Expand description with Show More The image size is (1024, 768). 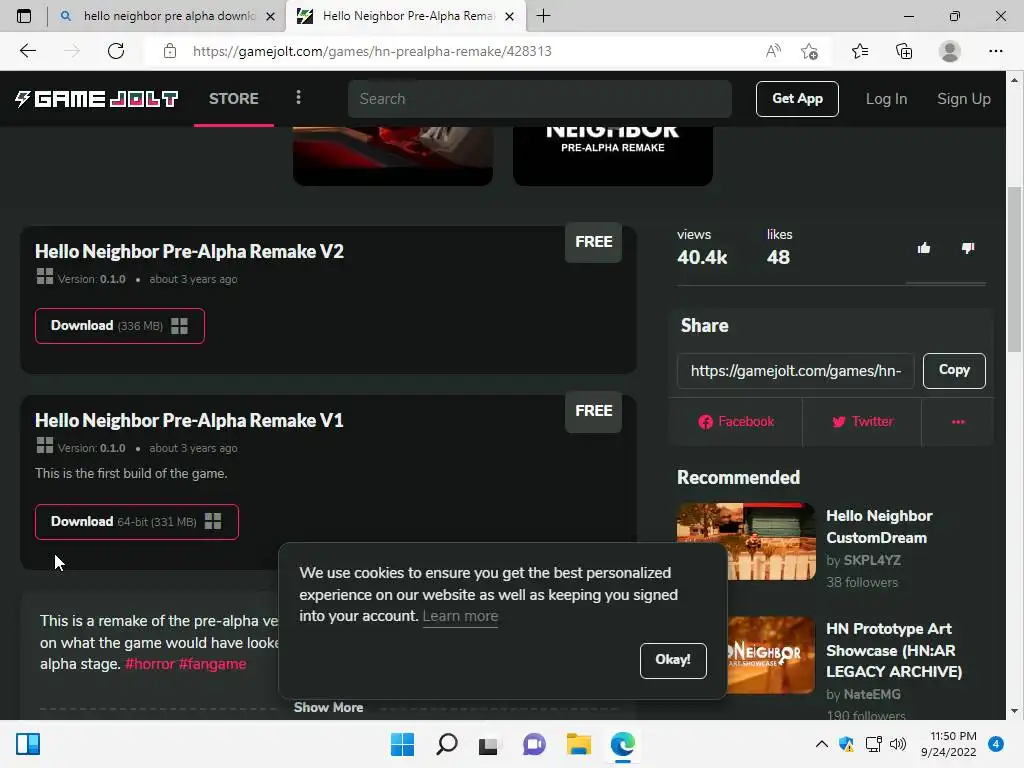[328, 708]
